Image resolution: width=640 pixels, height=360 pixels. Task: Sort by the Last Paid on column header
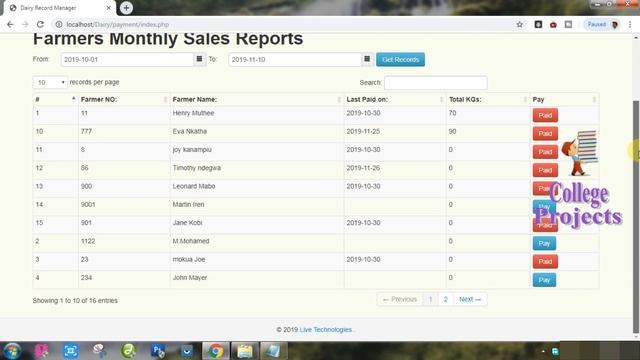click(x=395, y=99)
